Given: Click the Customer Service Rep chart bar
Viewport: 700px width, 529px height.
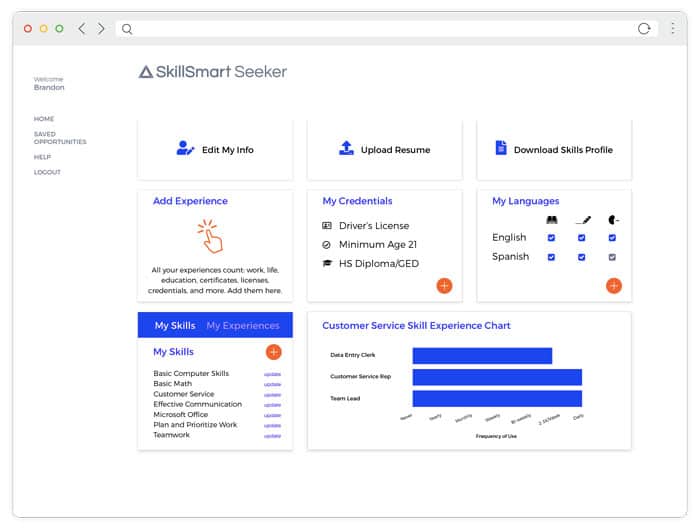Looking at the screenshot, I should click(x=497, y=377).
